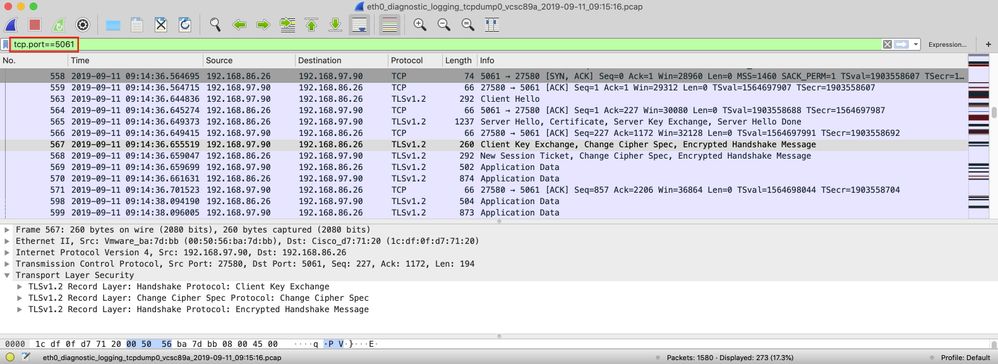
Task: Select packet 565 Server Hello, Certificate row
Action: (x=483, y=122)
